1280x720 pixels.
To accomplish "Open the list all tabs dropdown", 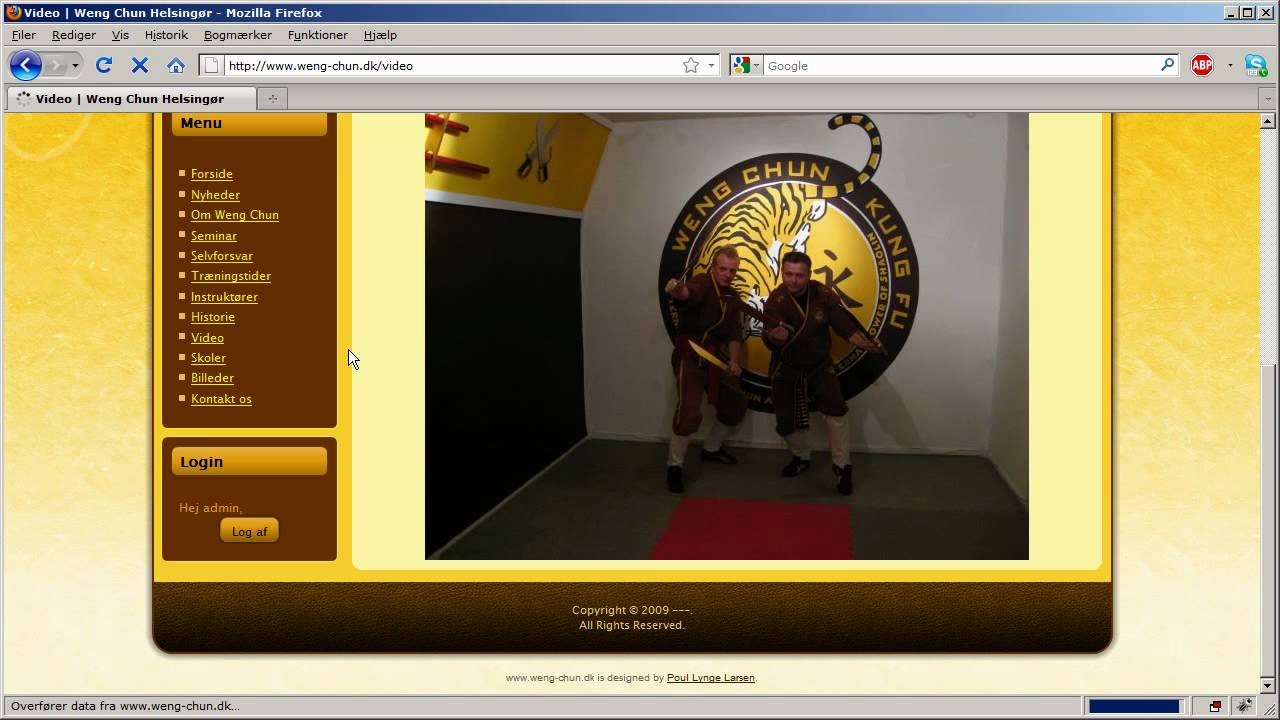I will point(1268,99).
